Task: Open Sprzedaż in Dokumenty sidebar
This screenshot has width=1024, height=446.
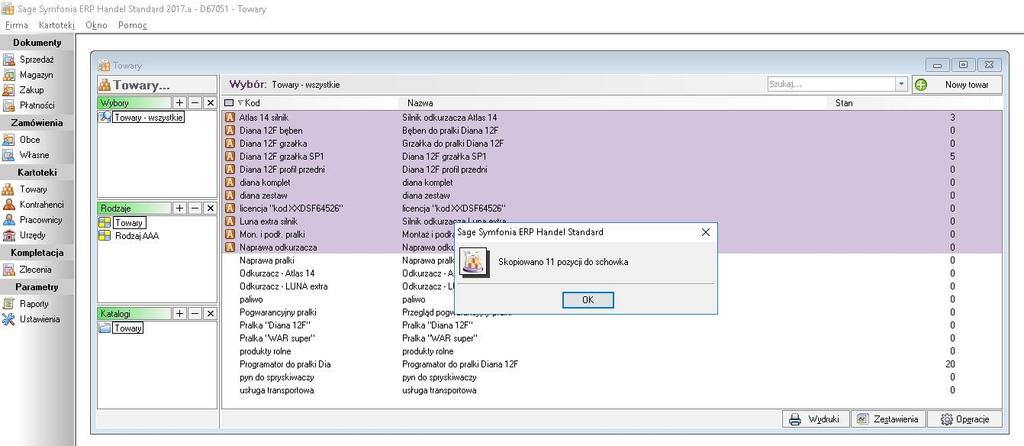Action: [x=29, y=59]
